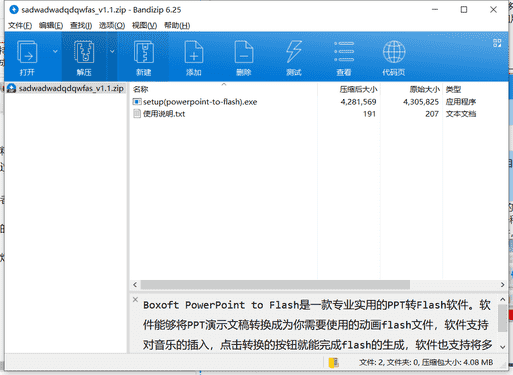Expand the Extract button dropdown arrow

[112, 51]
